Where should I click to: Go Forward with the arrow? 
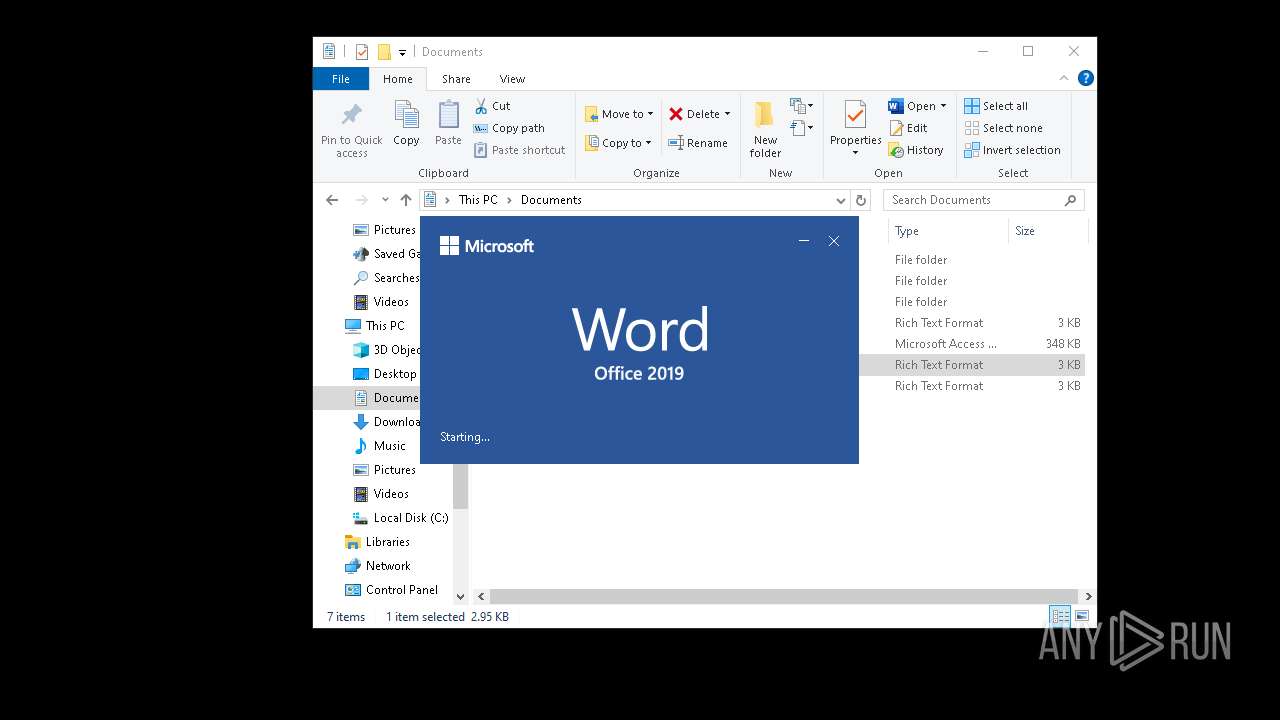(361, 200)
